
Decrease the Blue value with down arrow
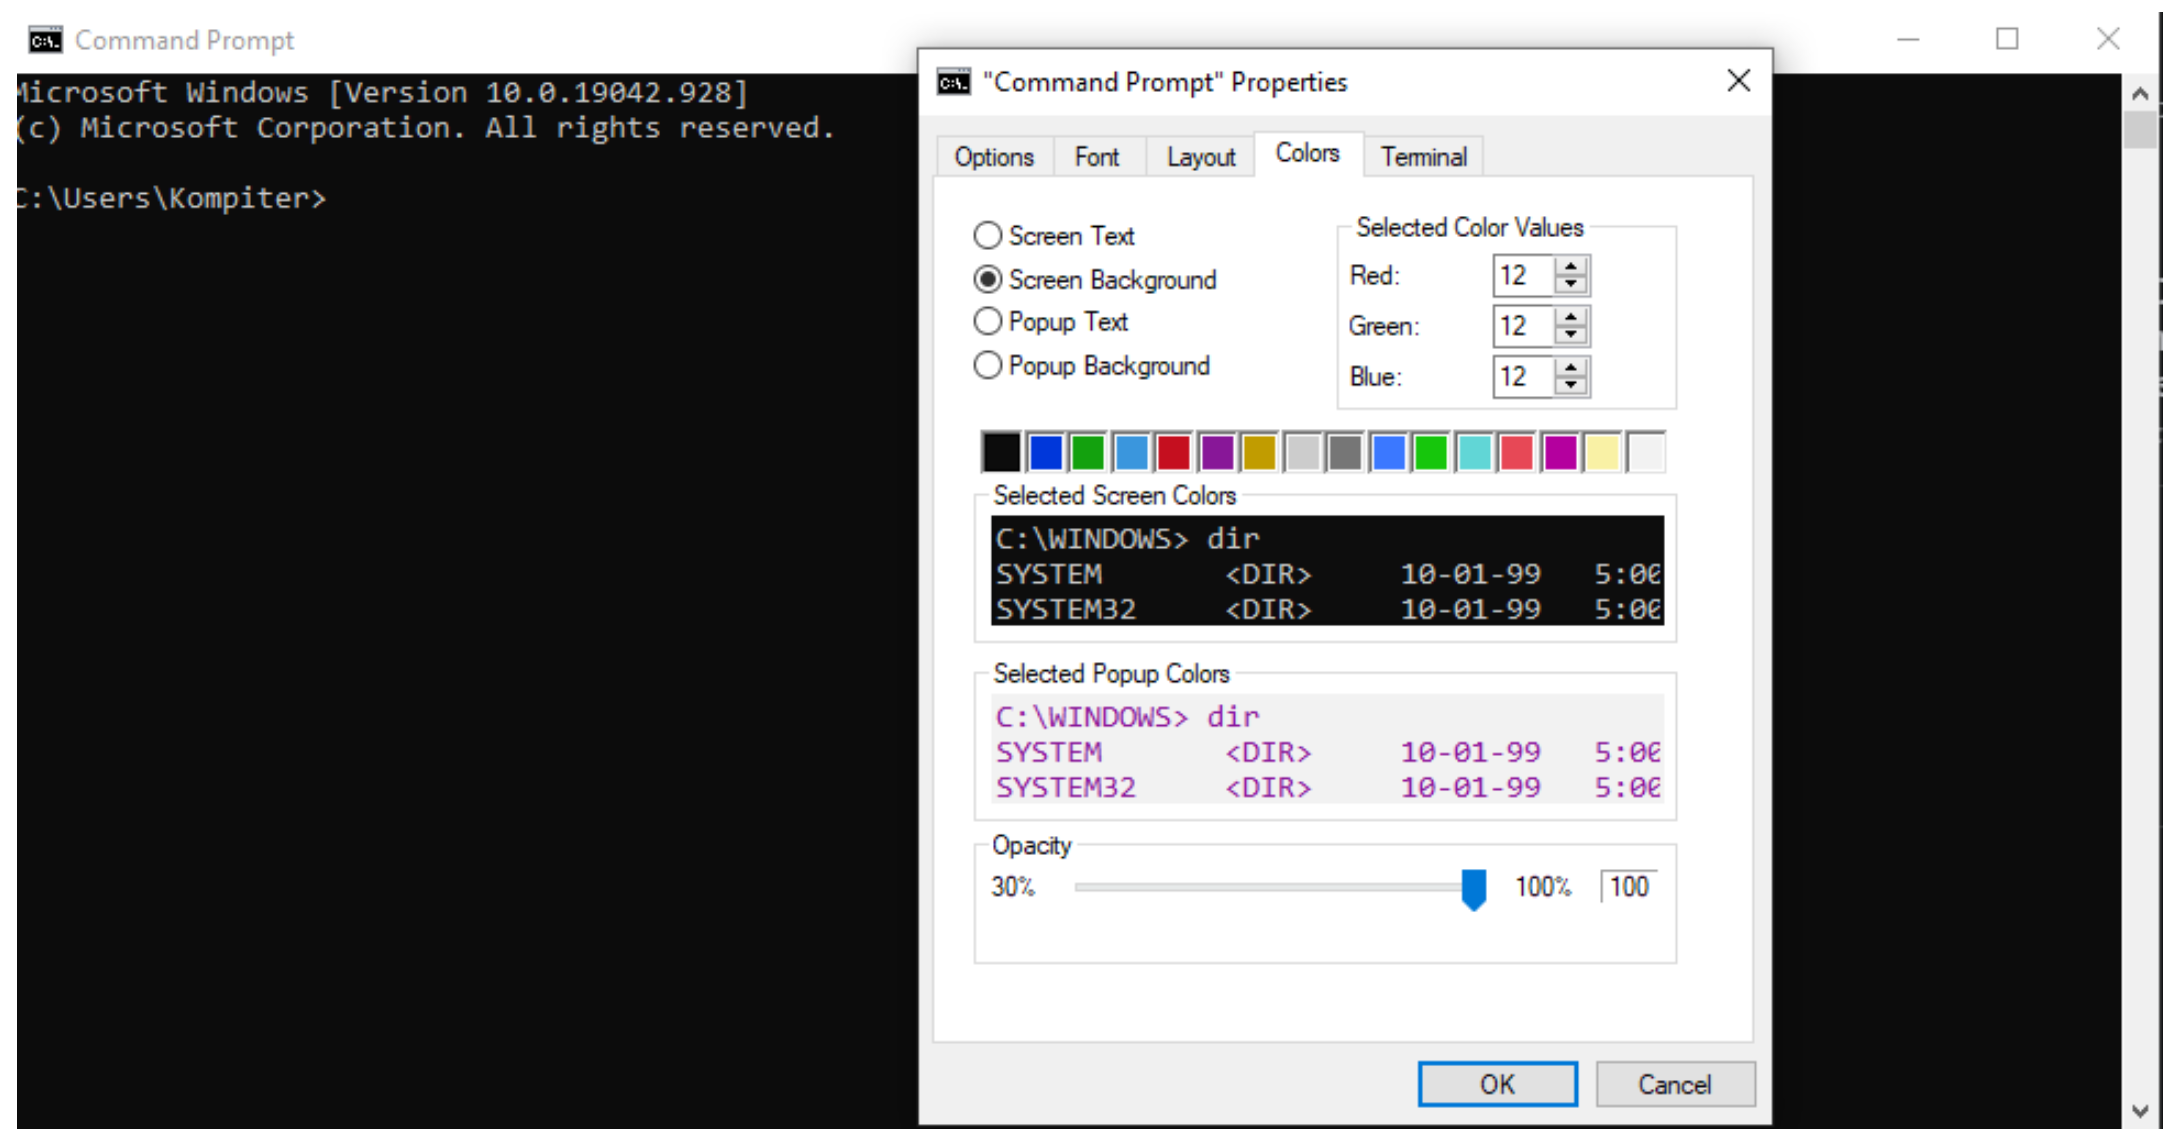click(x=1571, y=387)
